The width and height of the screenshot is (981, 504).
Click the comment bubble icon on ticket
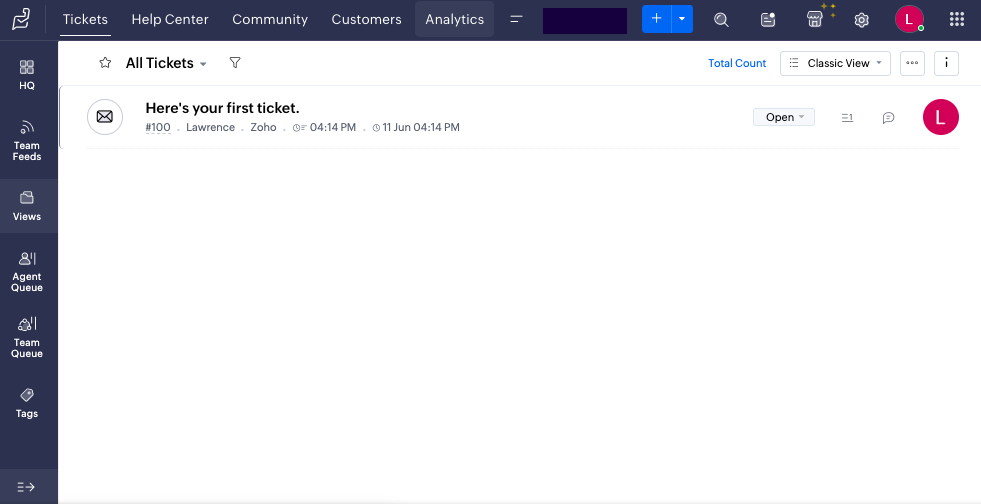pos(888,118)
